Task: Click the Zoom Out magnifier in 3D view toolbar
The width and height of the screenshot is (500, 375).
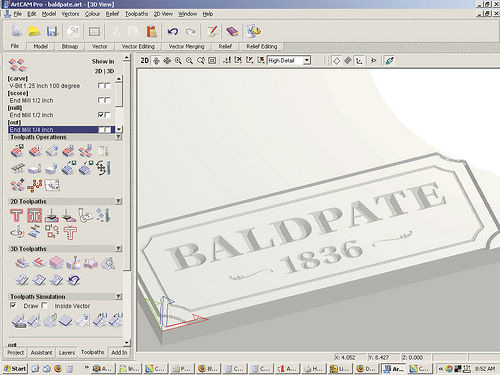Action: (x=189, y=60)
